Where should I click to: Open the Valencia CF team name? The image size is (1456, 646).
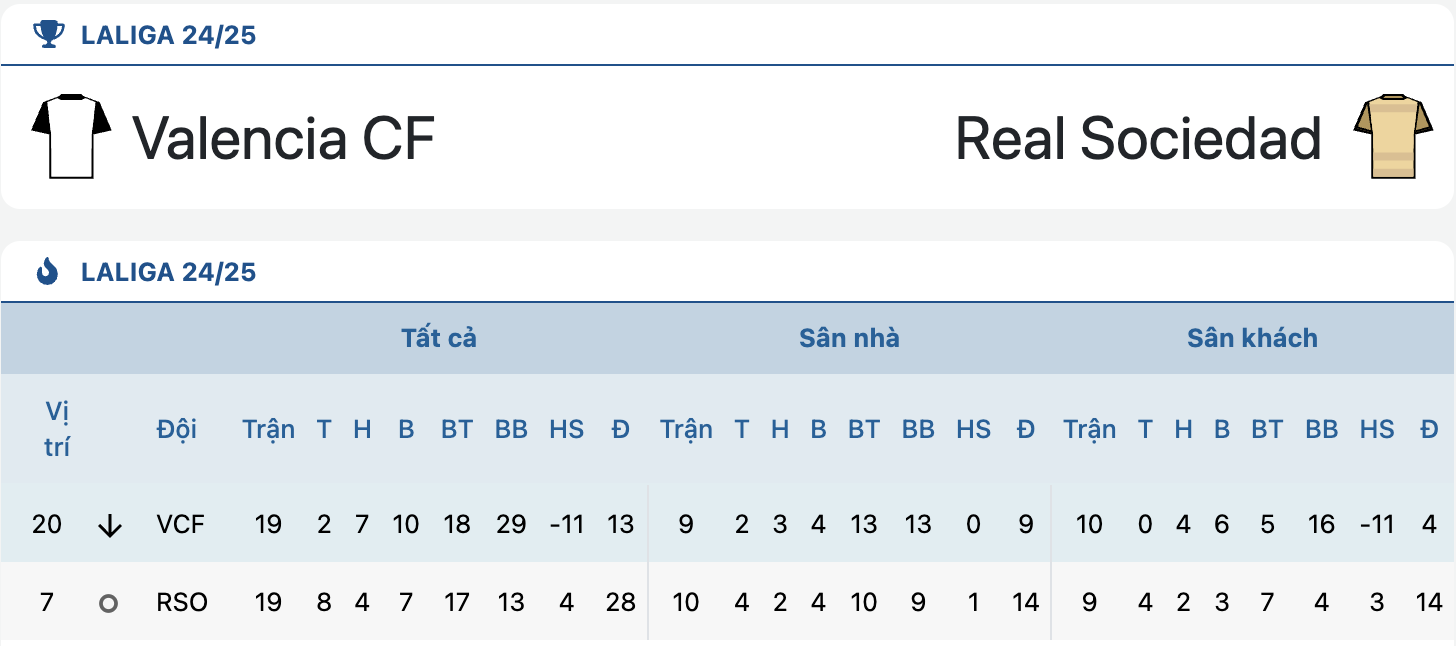pyautogui.click(x=284, y=138)
